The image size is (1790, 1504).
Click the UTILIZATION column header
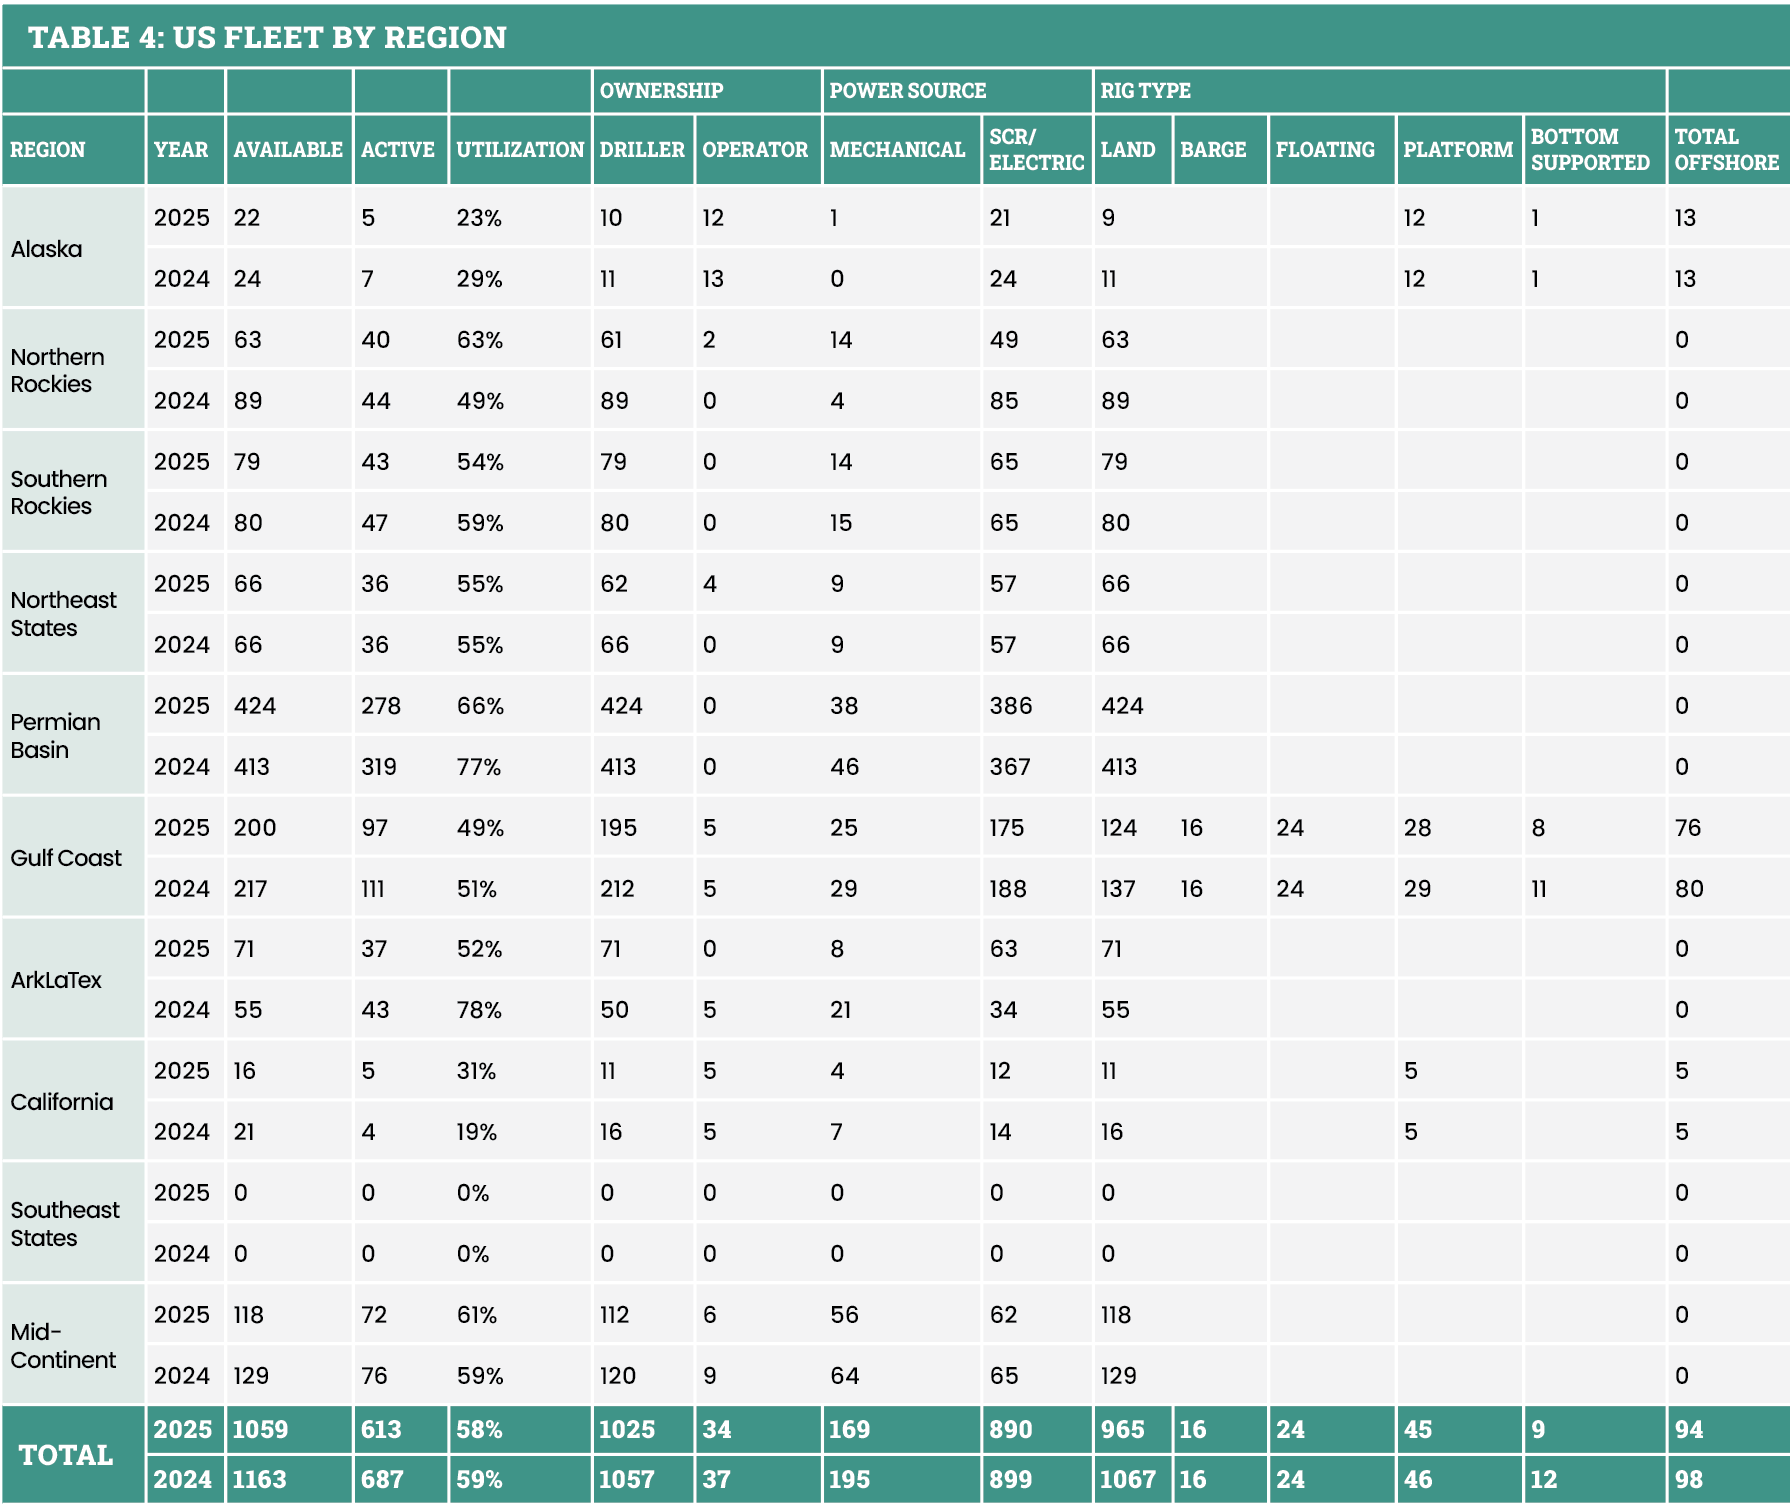tap(519, 150)
